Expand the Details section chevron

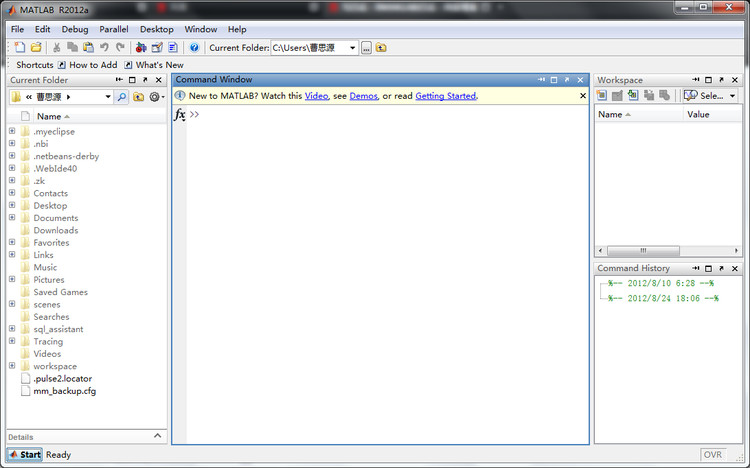pos(157,436)
